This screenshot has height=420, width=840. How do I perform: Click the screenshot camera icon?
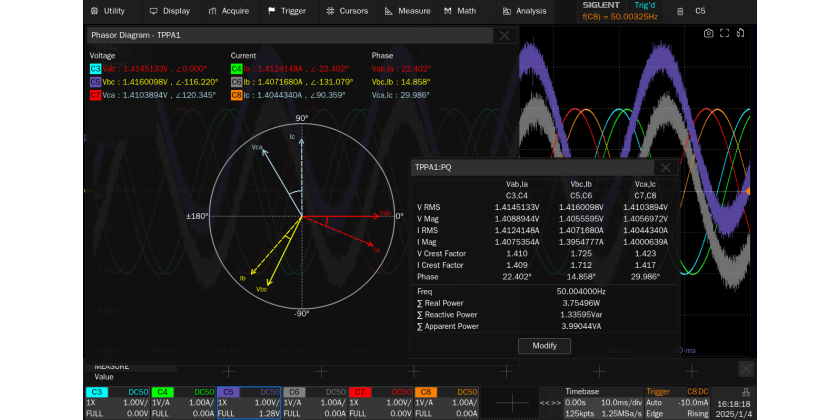click(x=708, y=33)
